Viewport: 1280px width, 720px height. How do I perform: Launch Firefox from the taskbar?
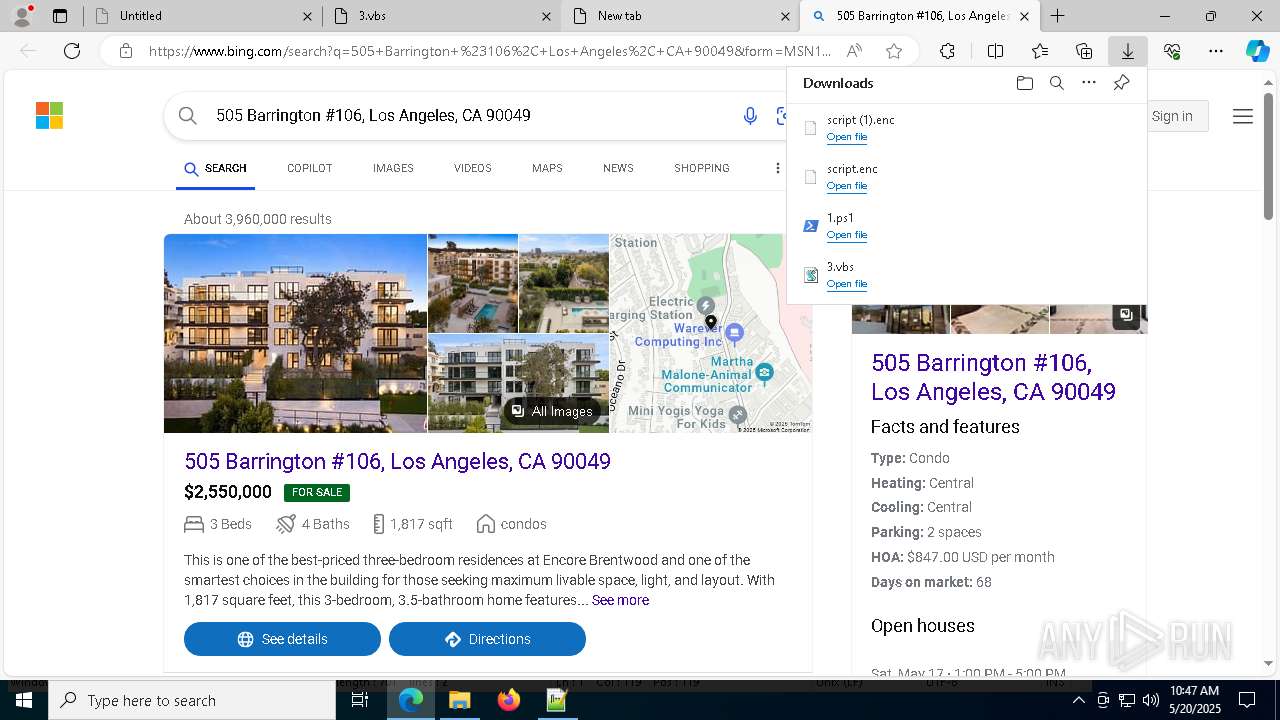(x=509, y=700)
